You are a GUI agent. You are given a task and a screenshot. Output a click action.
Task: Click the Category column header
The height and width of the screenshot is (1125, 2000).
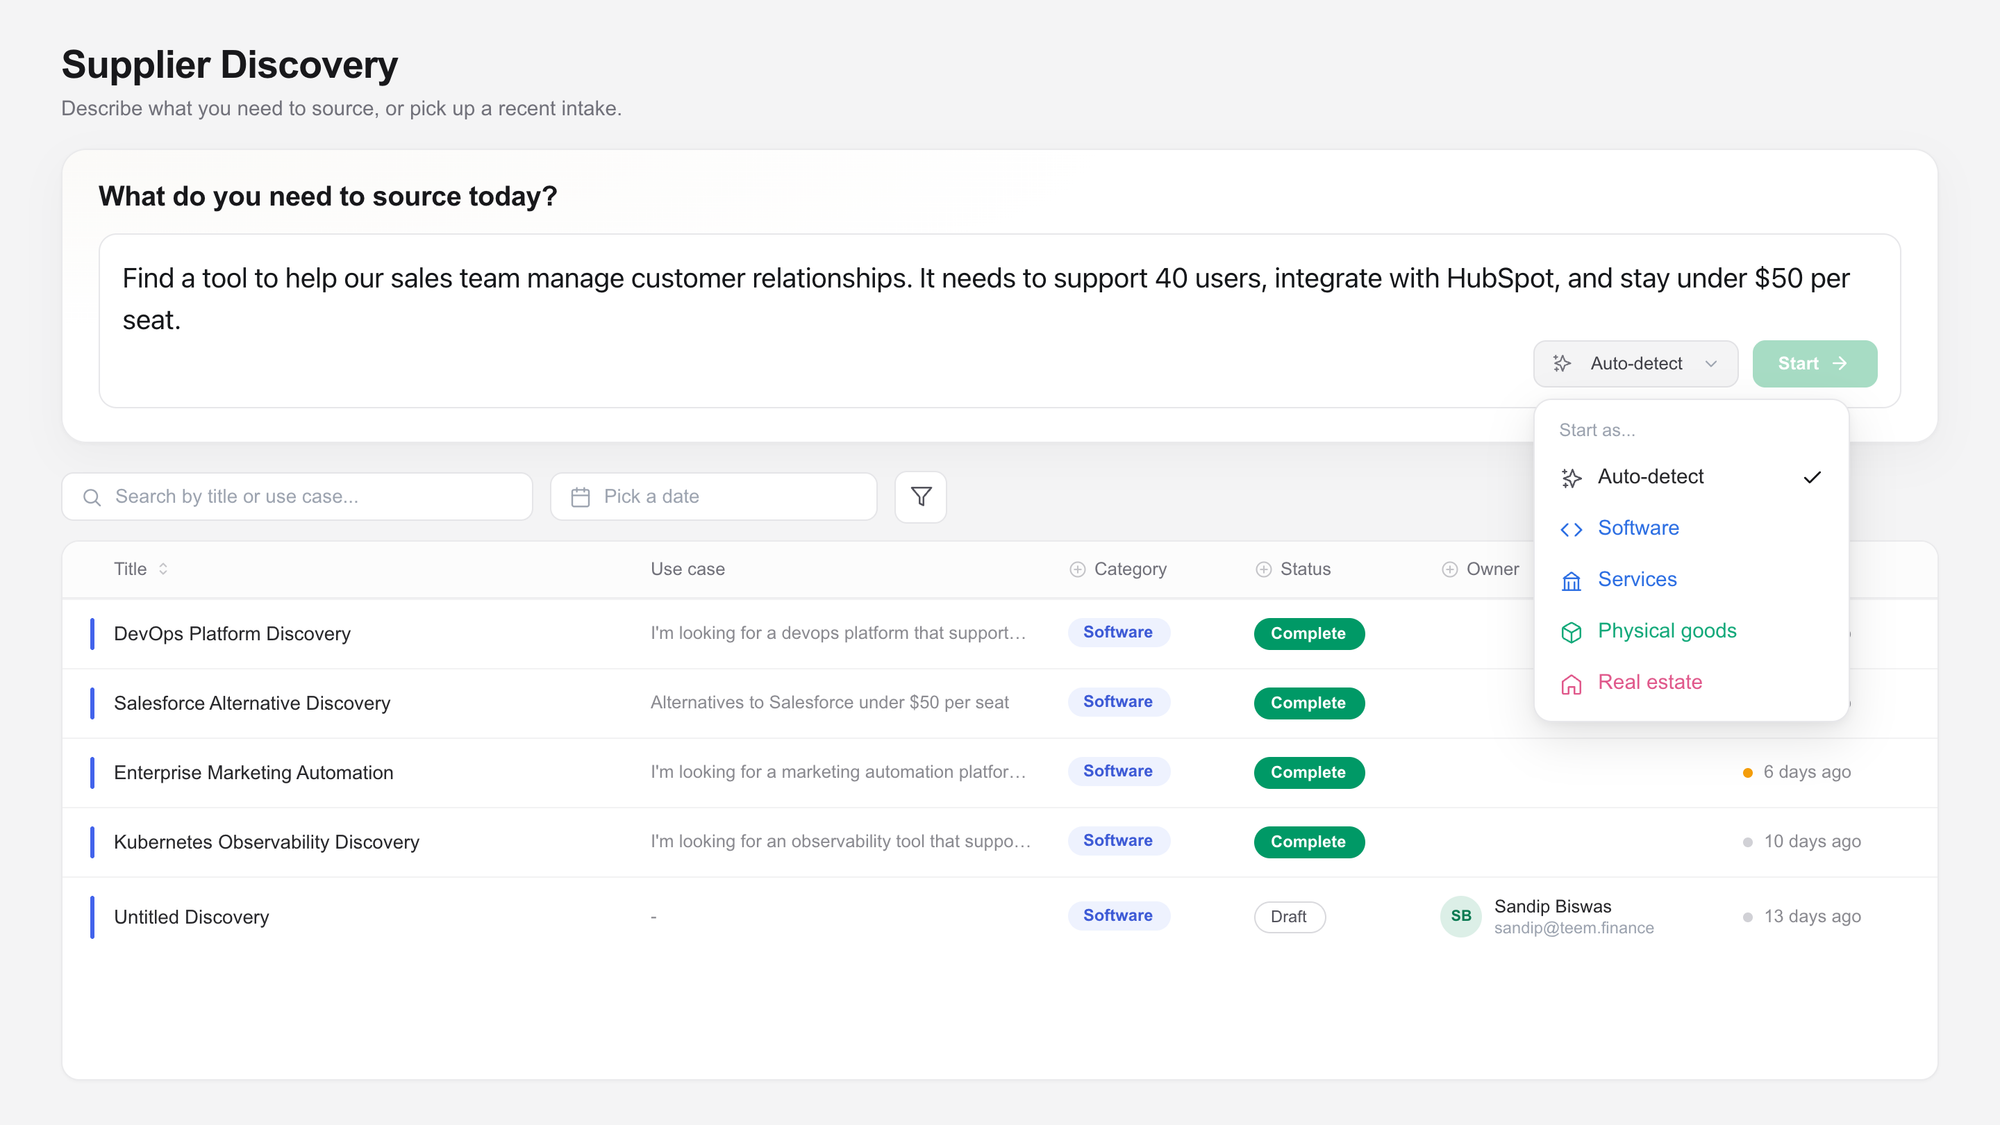1118,569
